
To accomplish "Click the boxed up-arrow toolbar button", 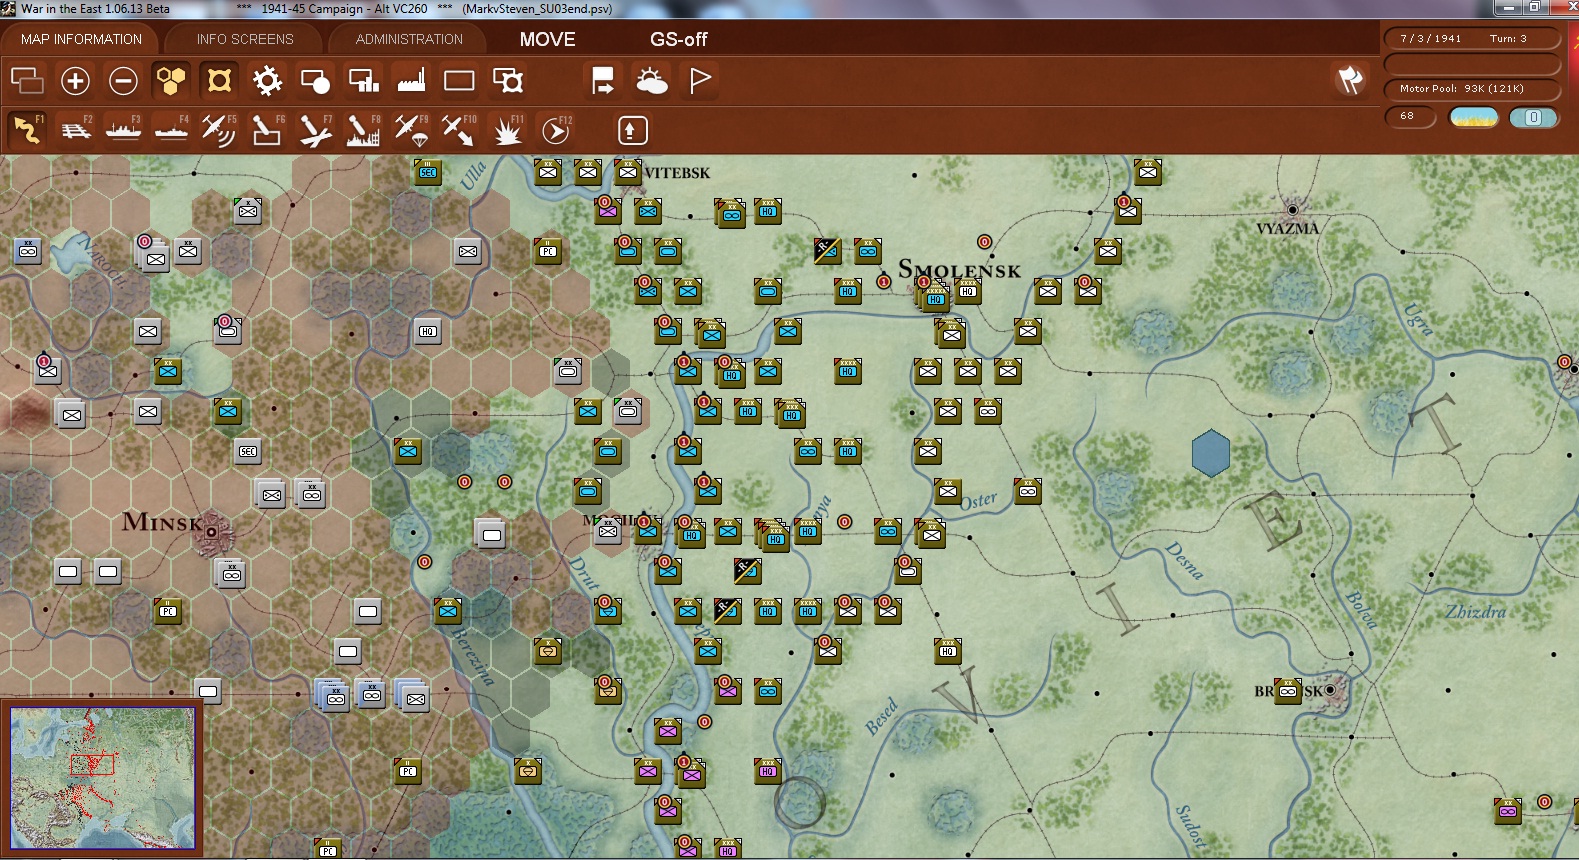I will point(632,130).
